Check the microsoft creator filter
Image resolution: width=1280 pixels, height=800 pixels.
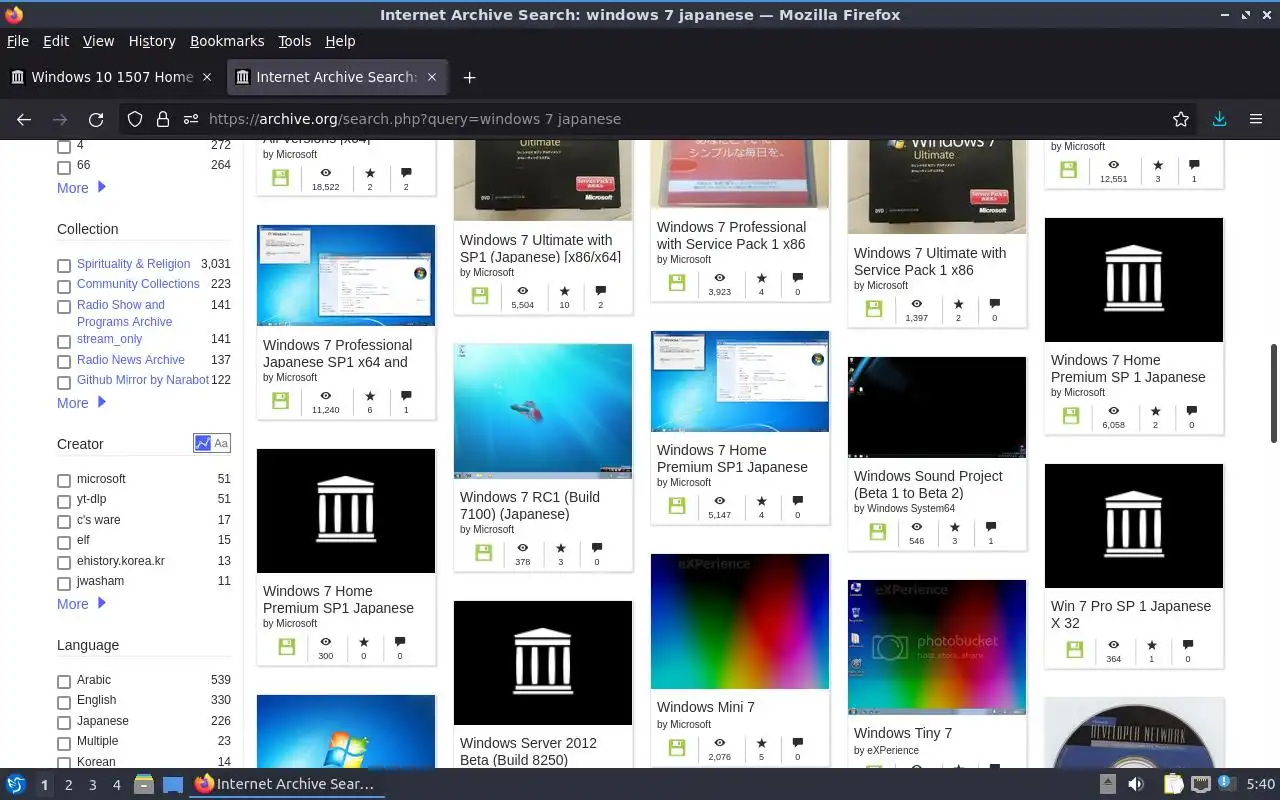click(64, 481)
